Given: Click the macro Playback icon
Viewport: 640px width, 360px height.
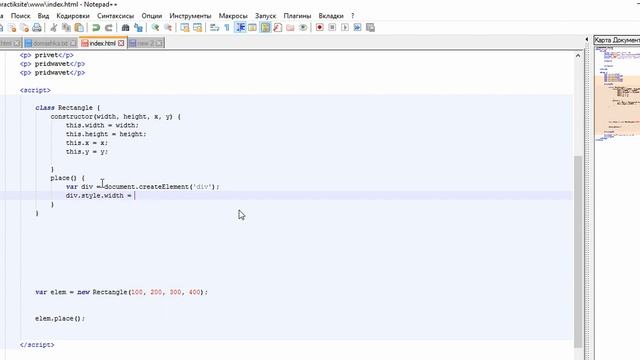Looking at the screenshot, I should (x=345, y=28).
